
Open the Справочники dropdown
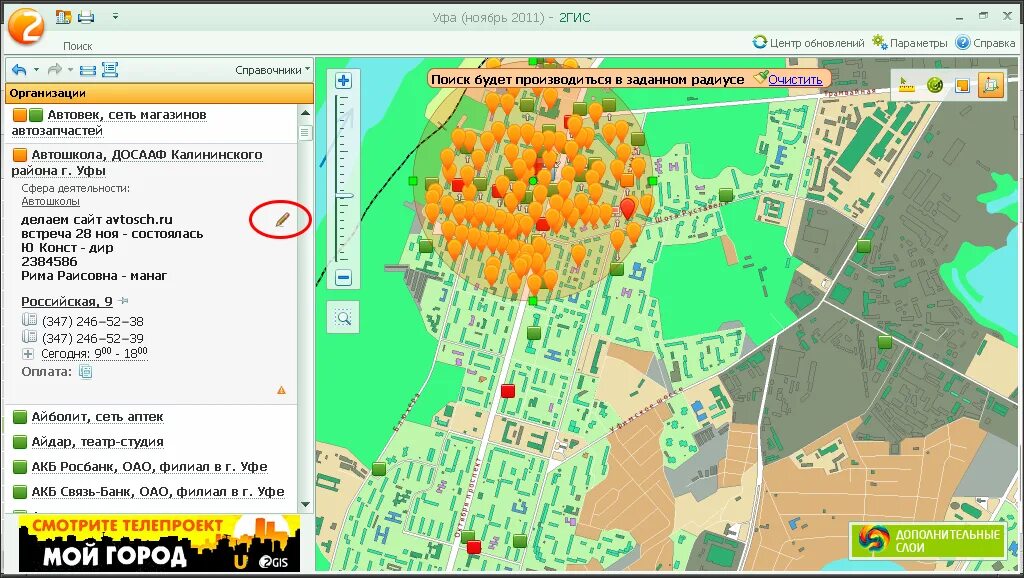[x=272, y=70]
